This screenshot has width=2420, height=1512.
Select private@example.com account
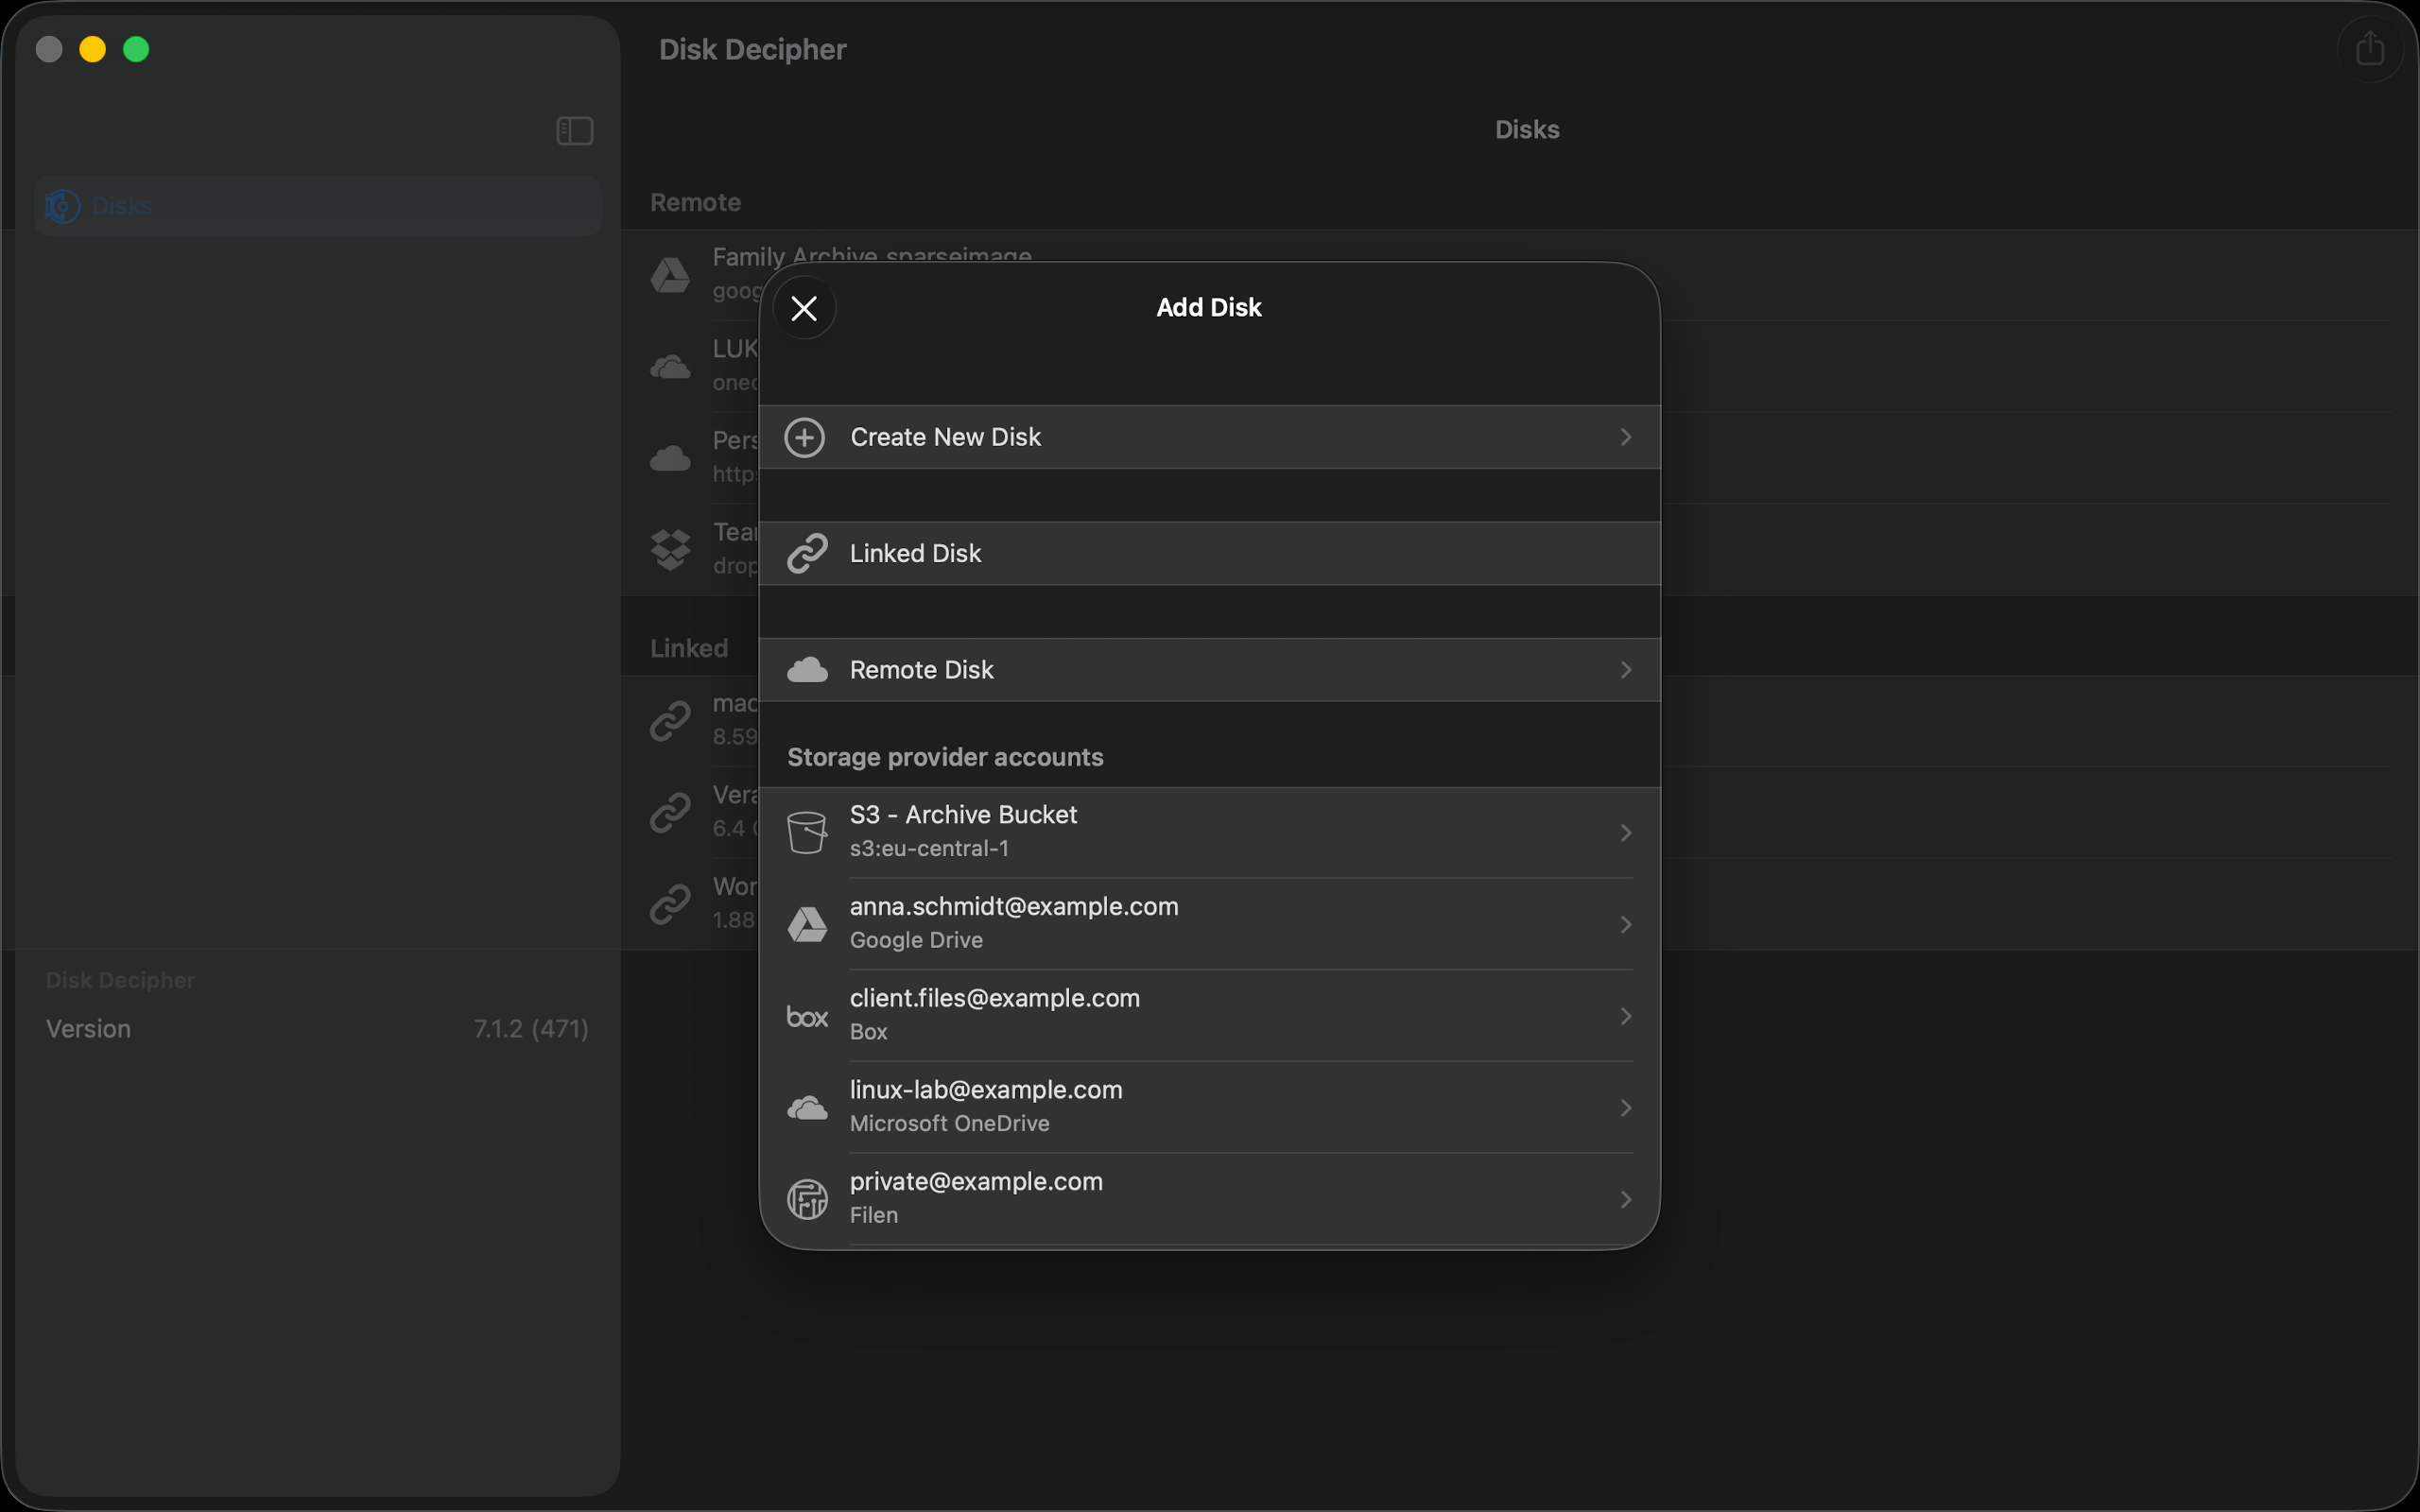[x=1210, y=1199]
